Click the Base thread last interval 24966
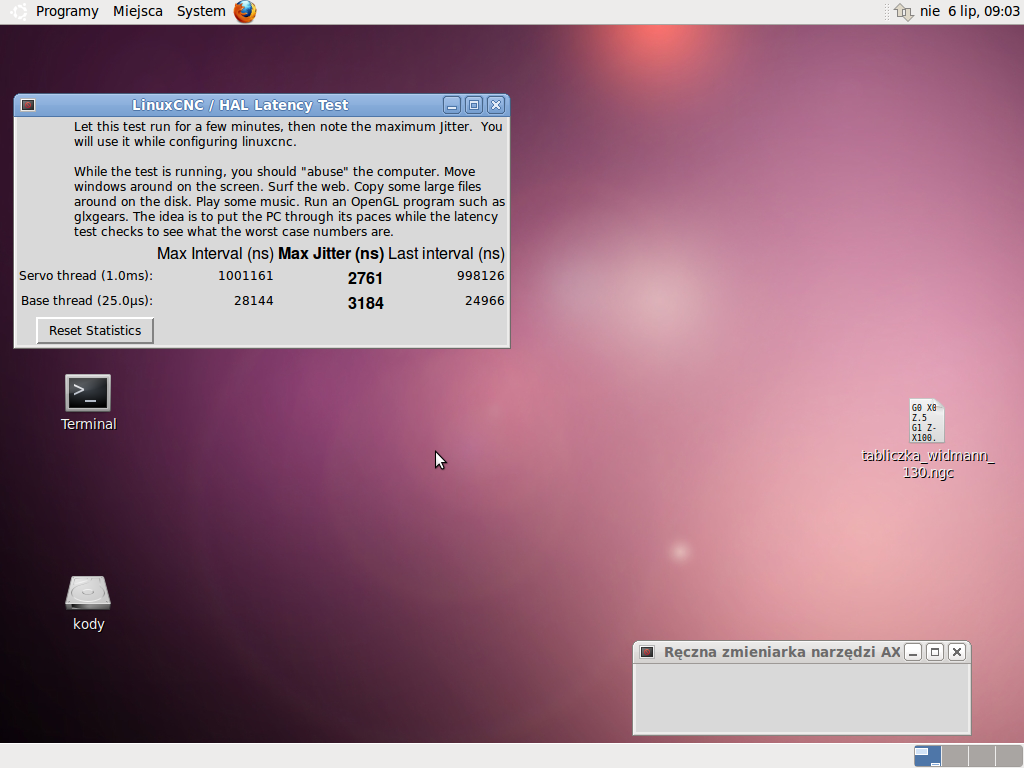The height and width of the screenshot is (768, 1024). coord(485,300)
